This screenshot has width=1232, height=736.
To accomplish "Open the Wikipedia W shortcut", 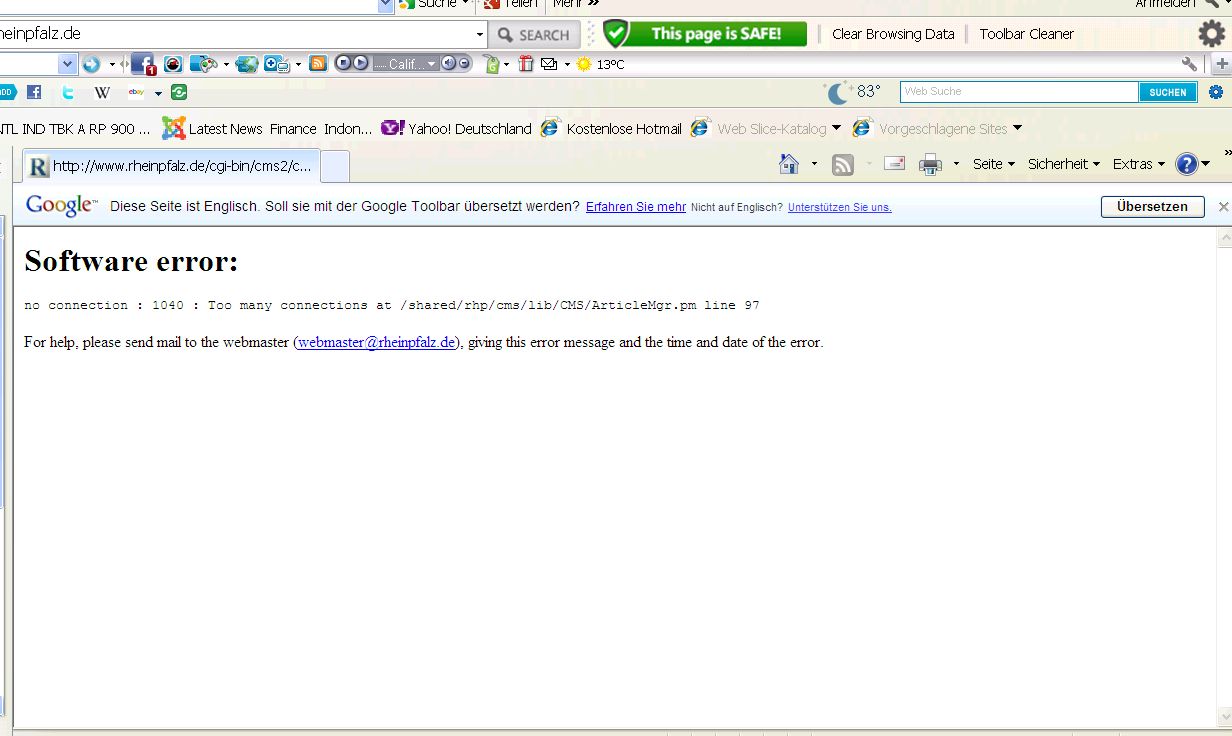I will coord(102,92).
